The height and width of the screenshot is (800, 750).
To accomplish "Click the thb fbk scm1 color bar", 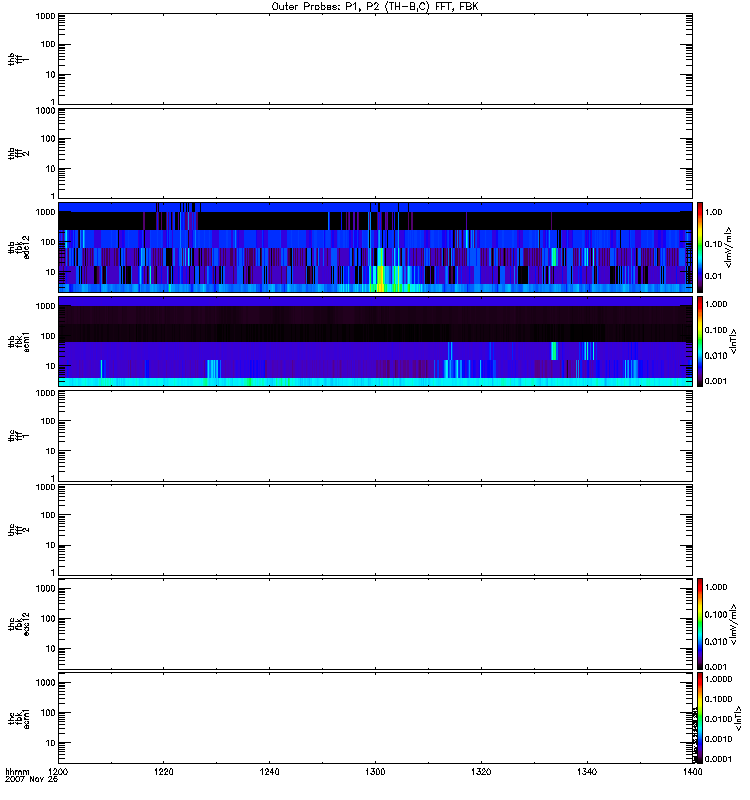I will [x=701, y=341].
